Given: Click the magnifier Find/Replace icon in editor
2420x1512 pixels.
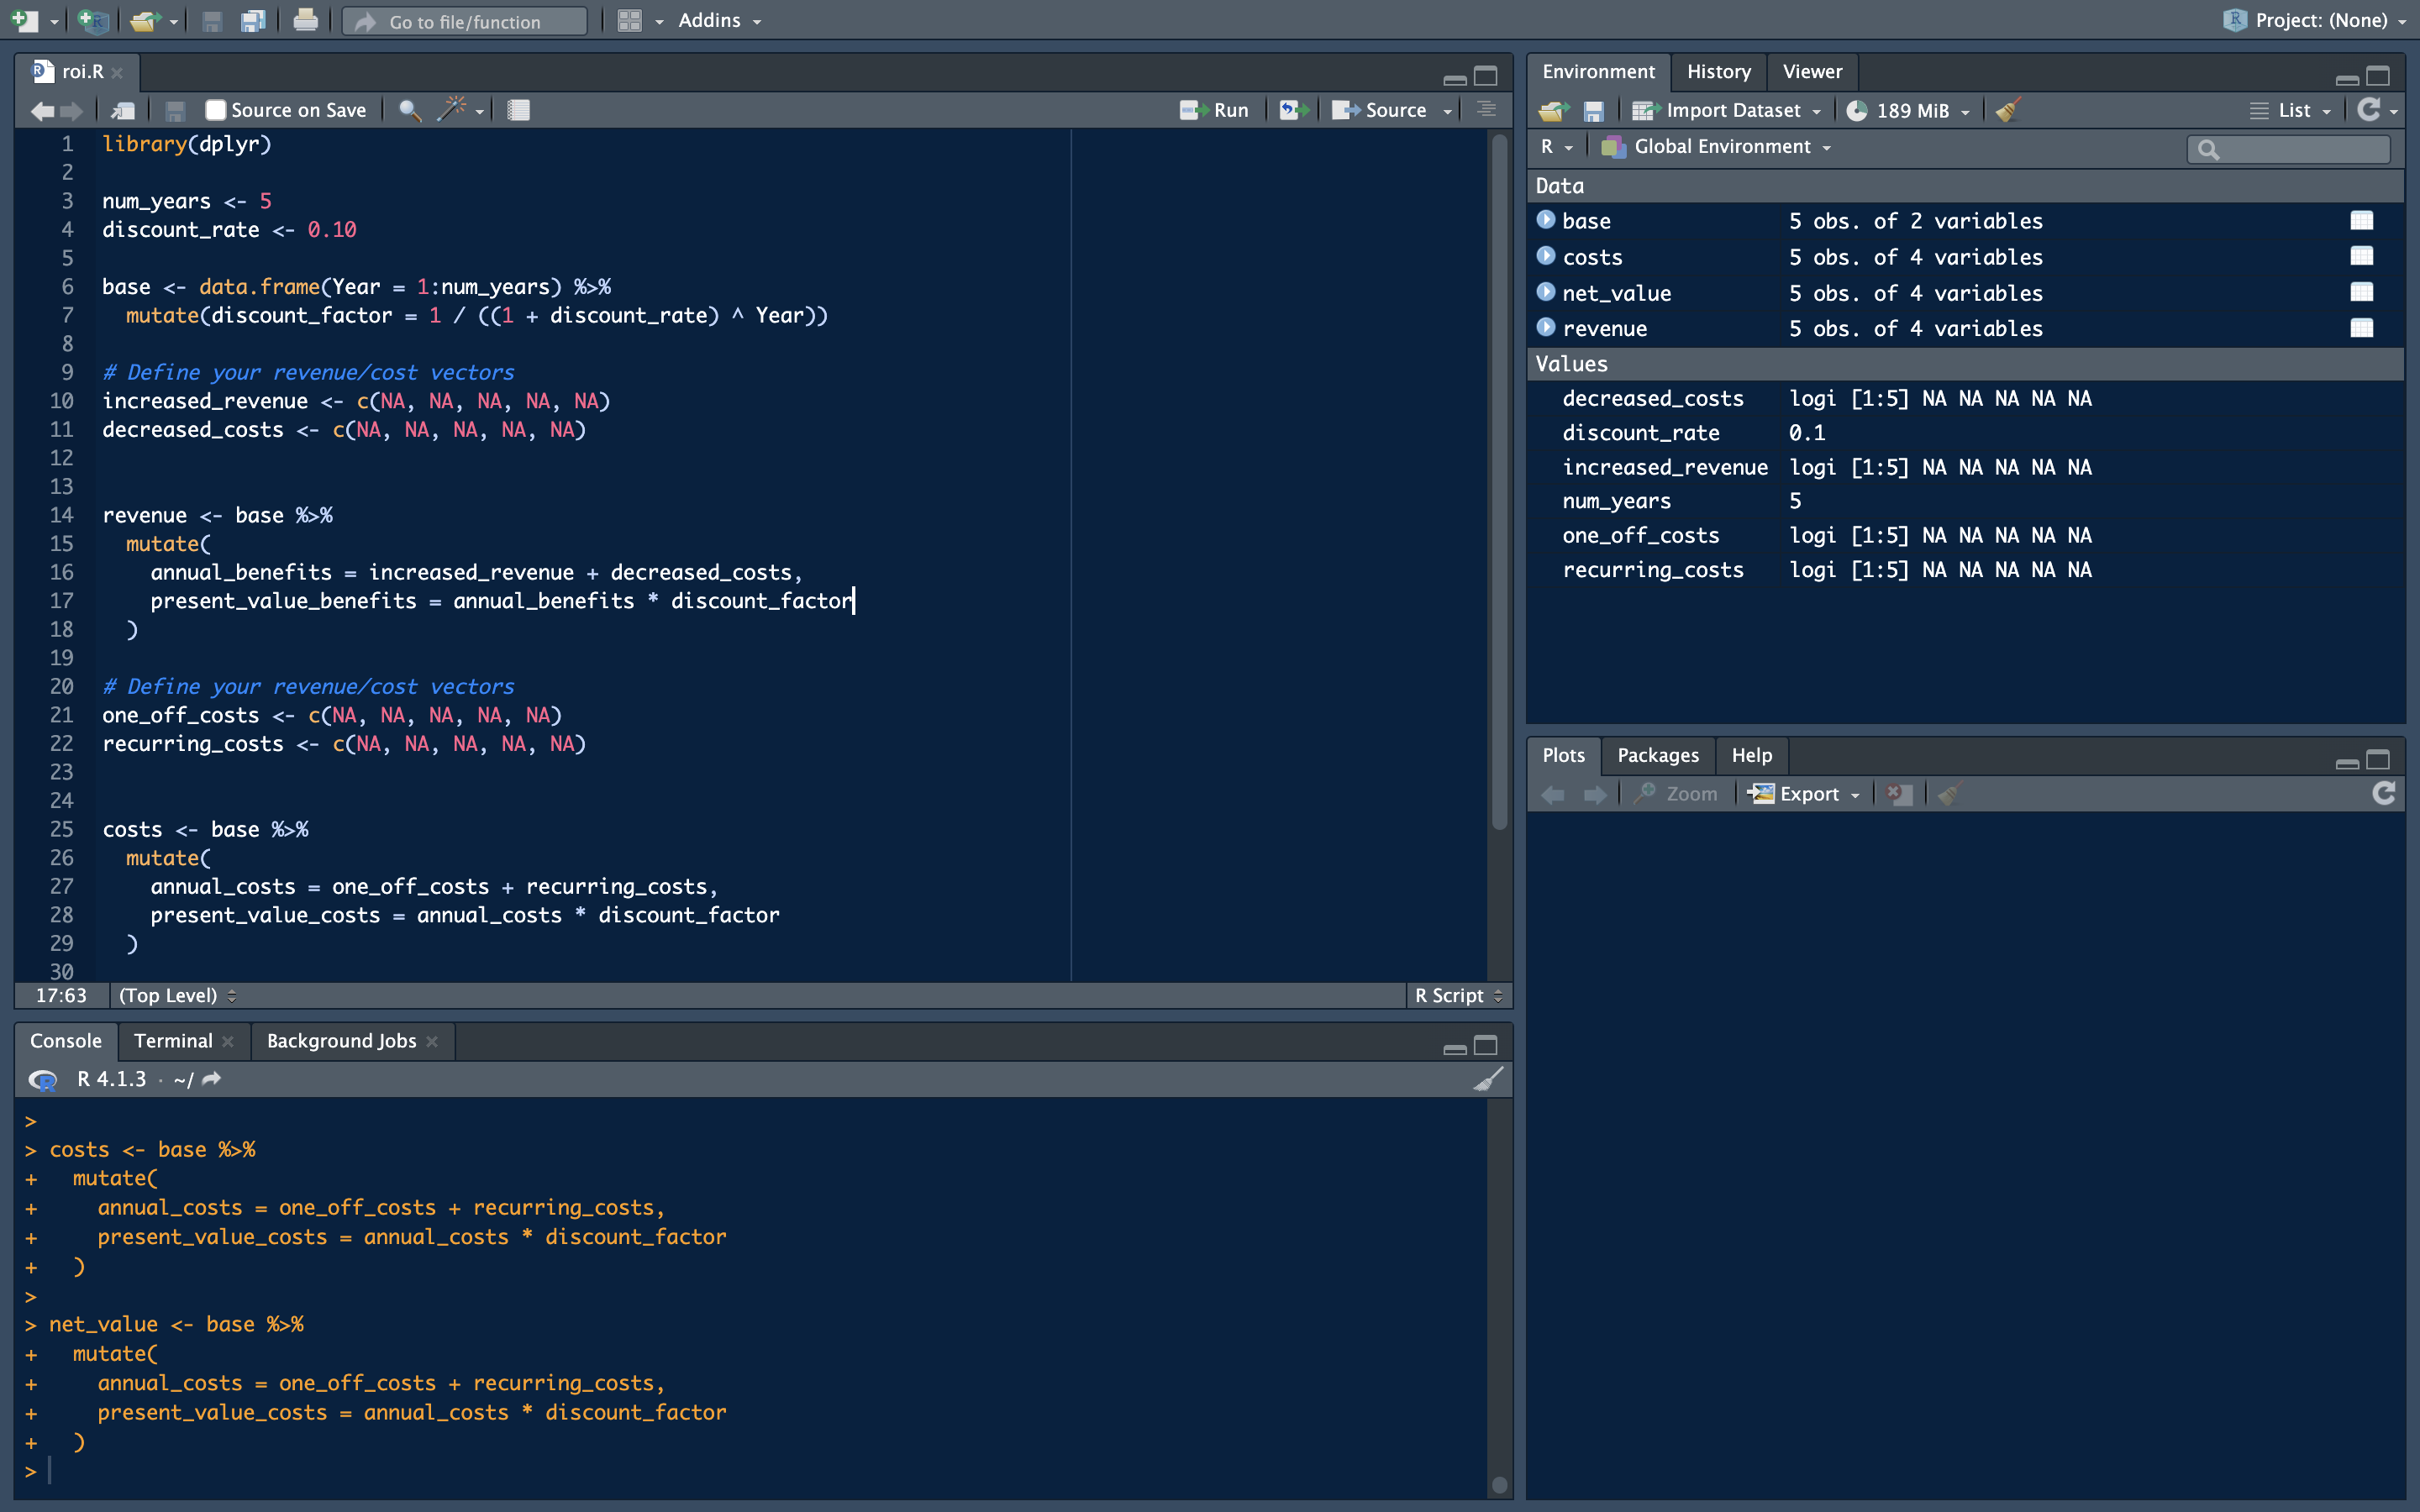Looking at the screenshot, I should coord(409,110).
